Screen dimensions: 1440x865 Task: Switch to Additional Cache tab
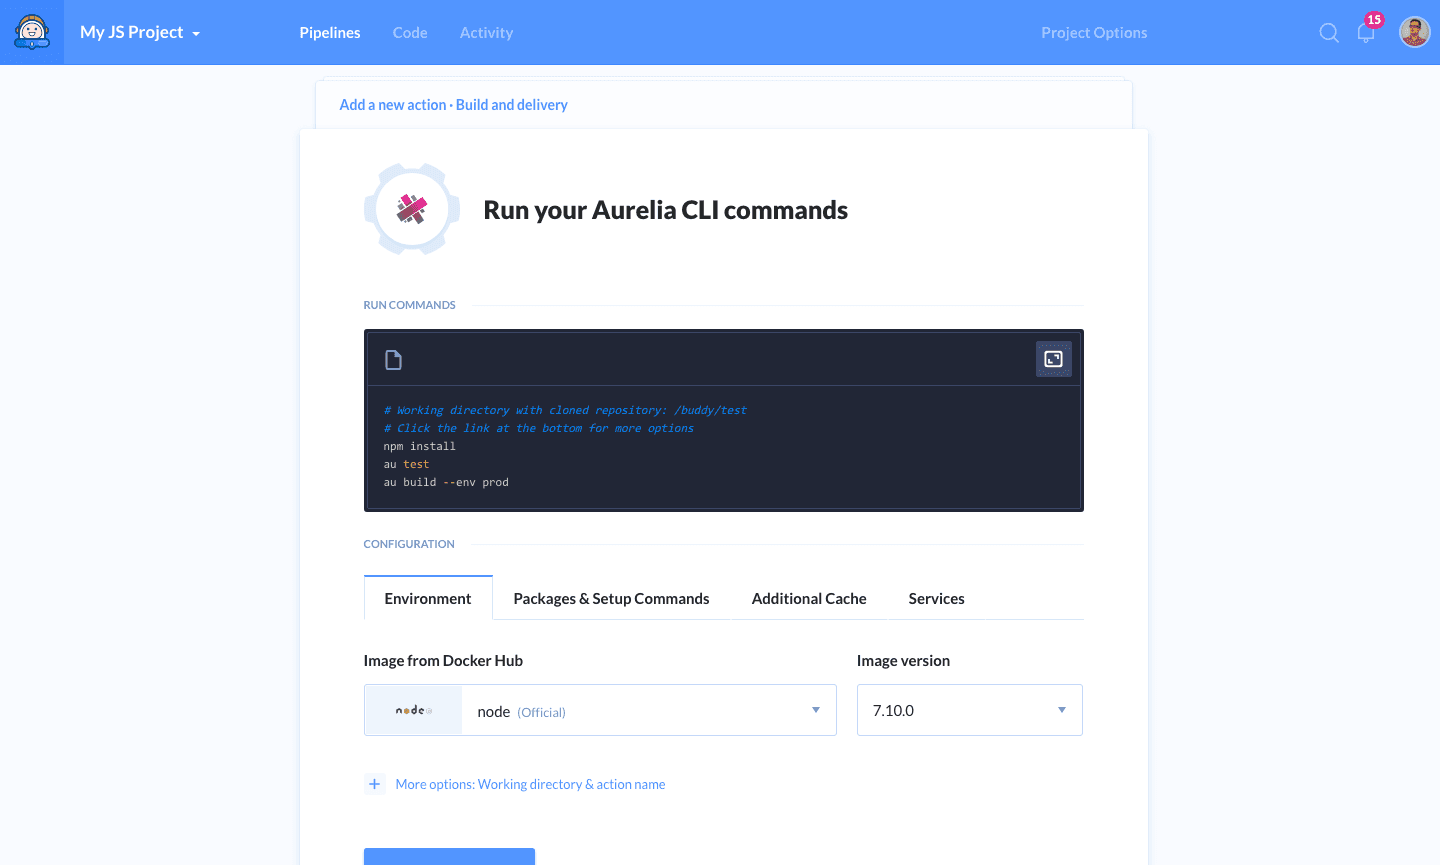(808, 599)
